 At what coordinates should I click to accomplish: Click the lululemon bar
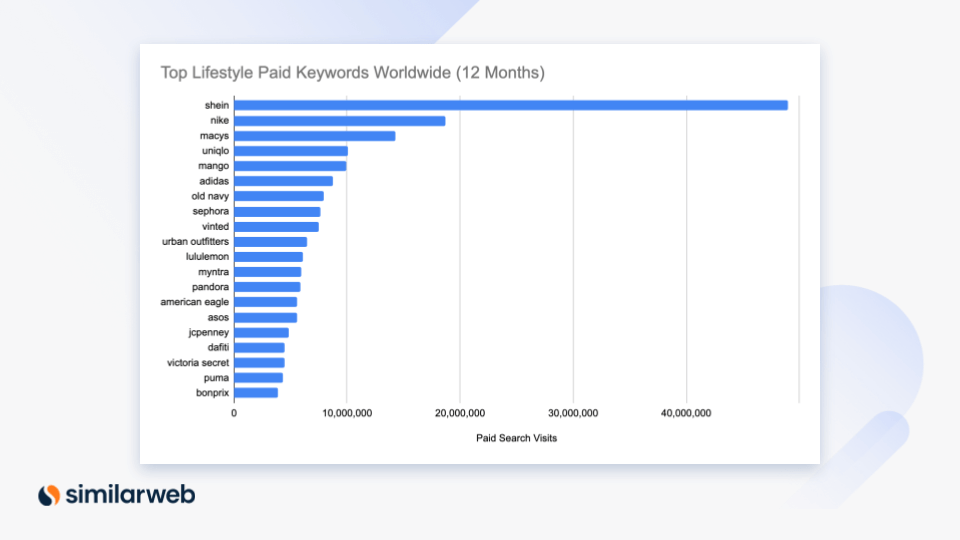pos(269,257)
